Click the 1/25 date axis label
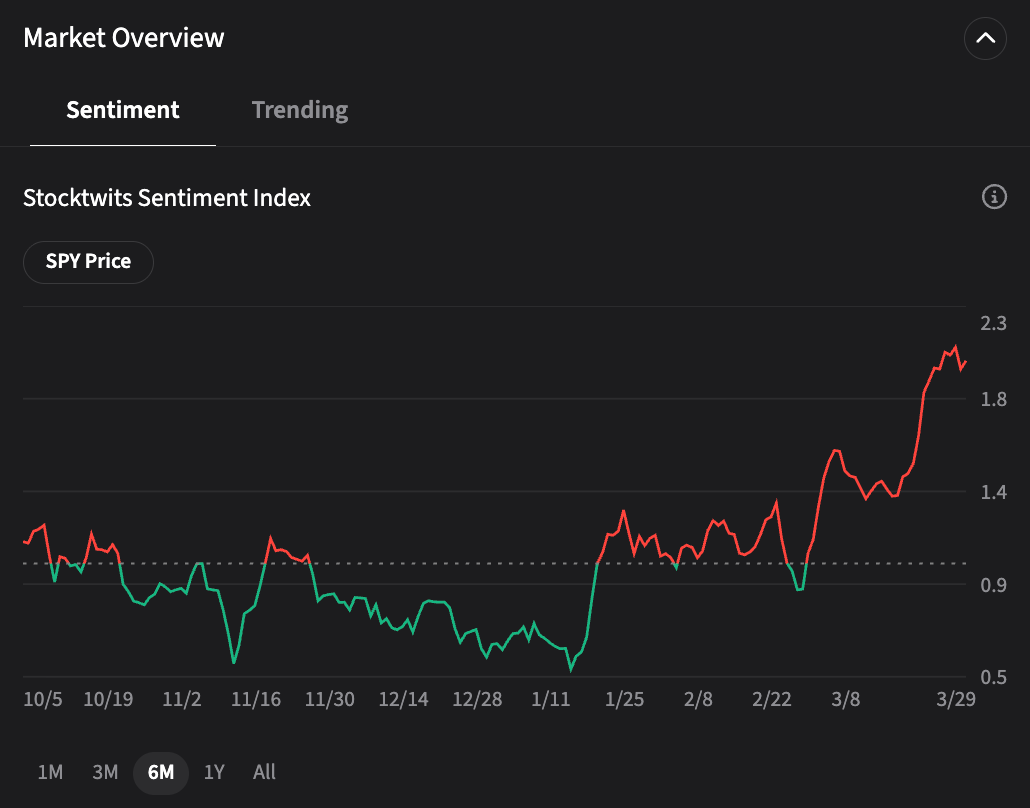 [x=624, y=699]
